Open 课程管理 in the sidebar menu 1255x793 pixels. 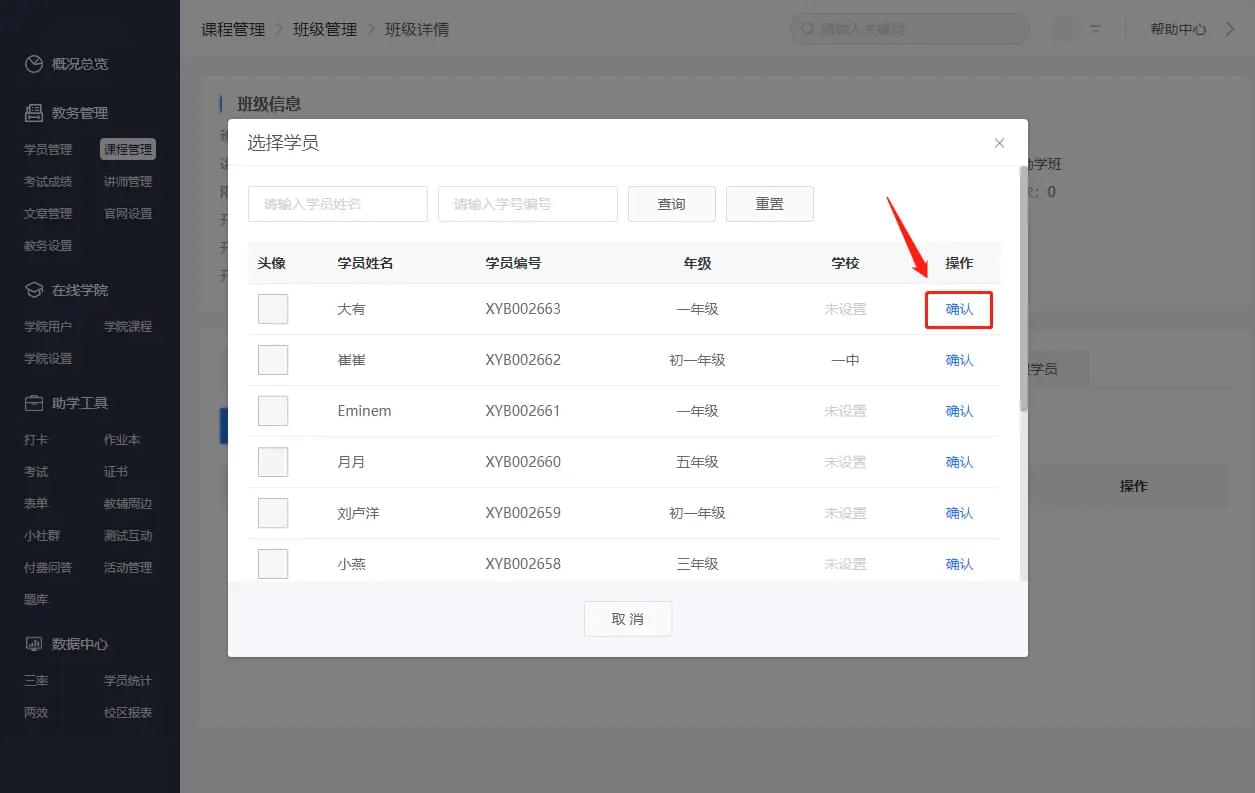click(x=128, y=150)
